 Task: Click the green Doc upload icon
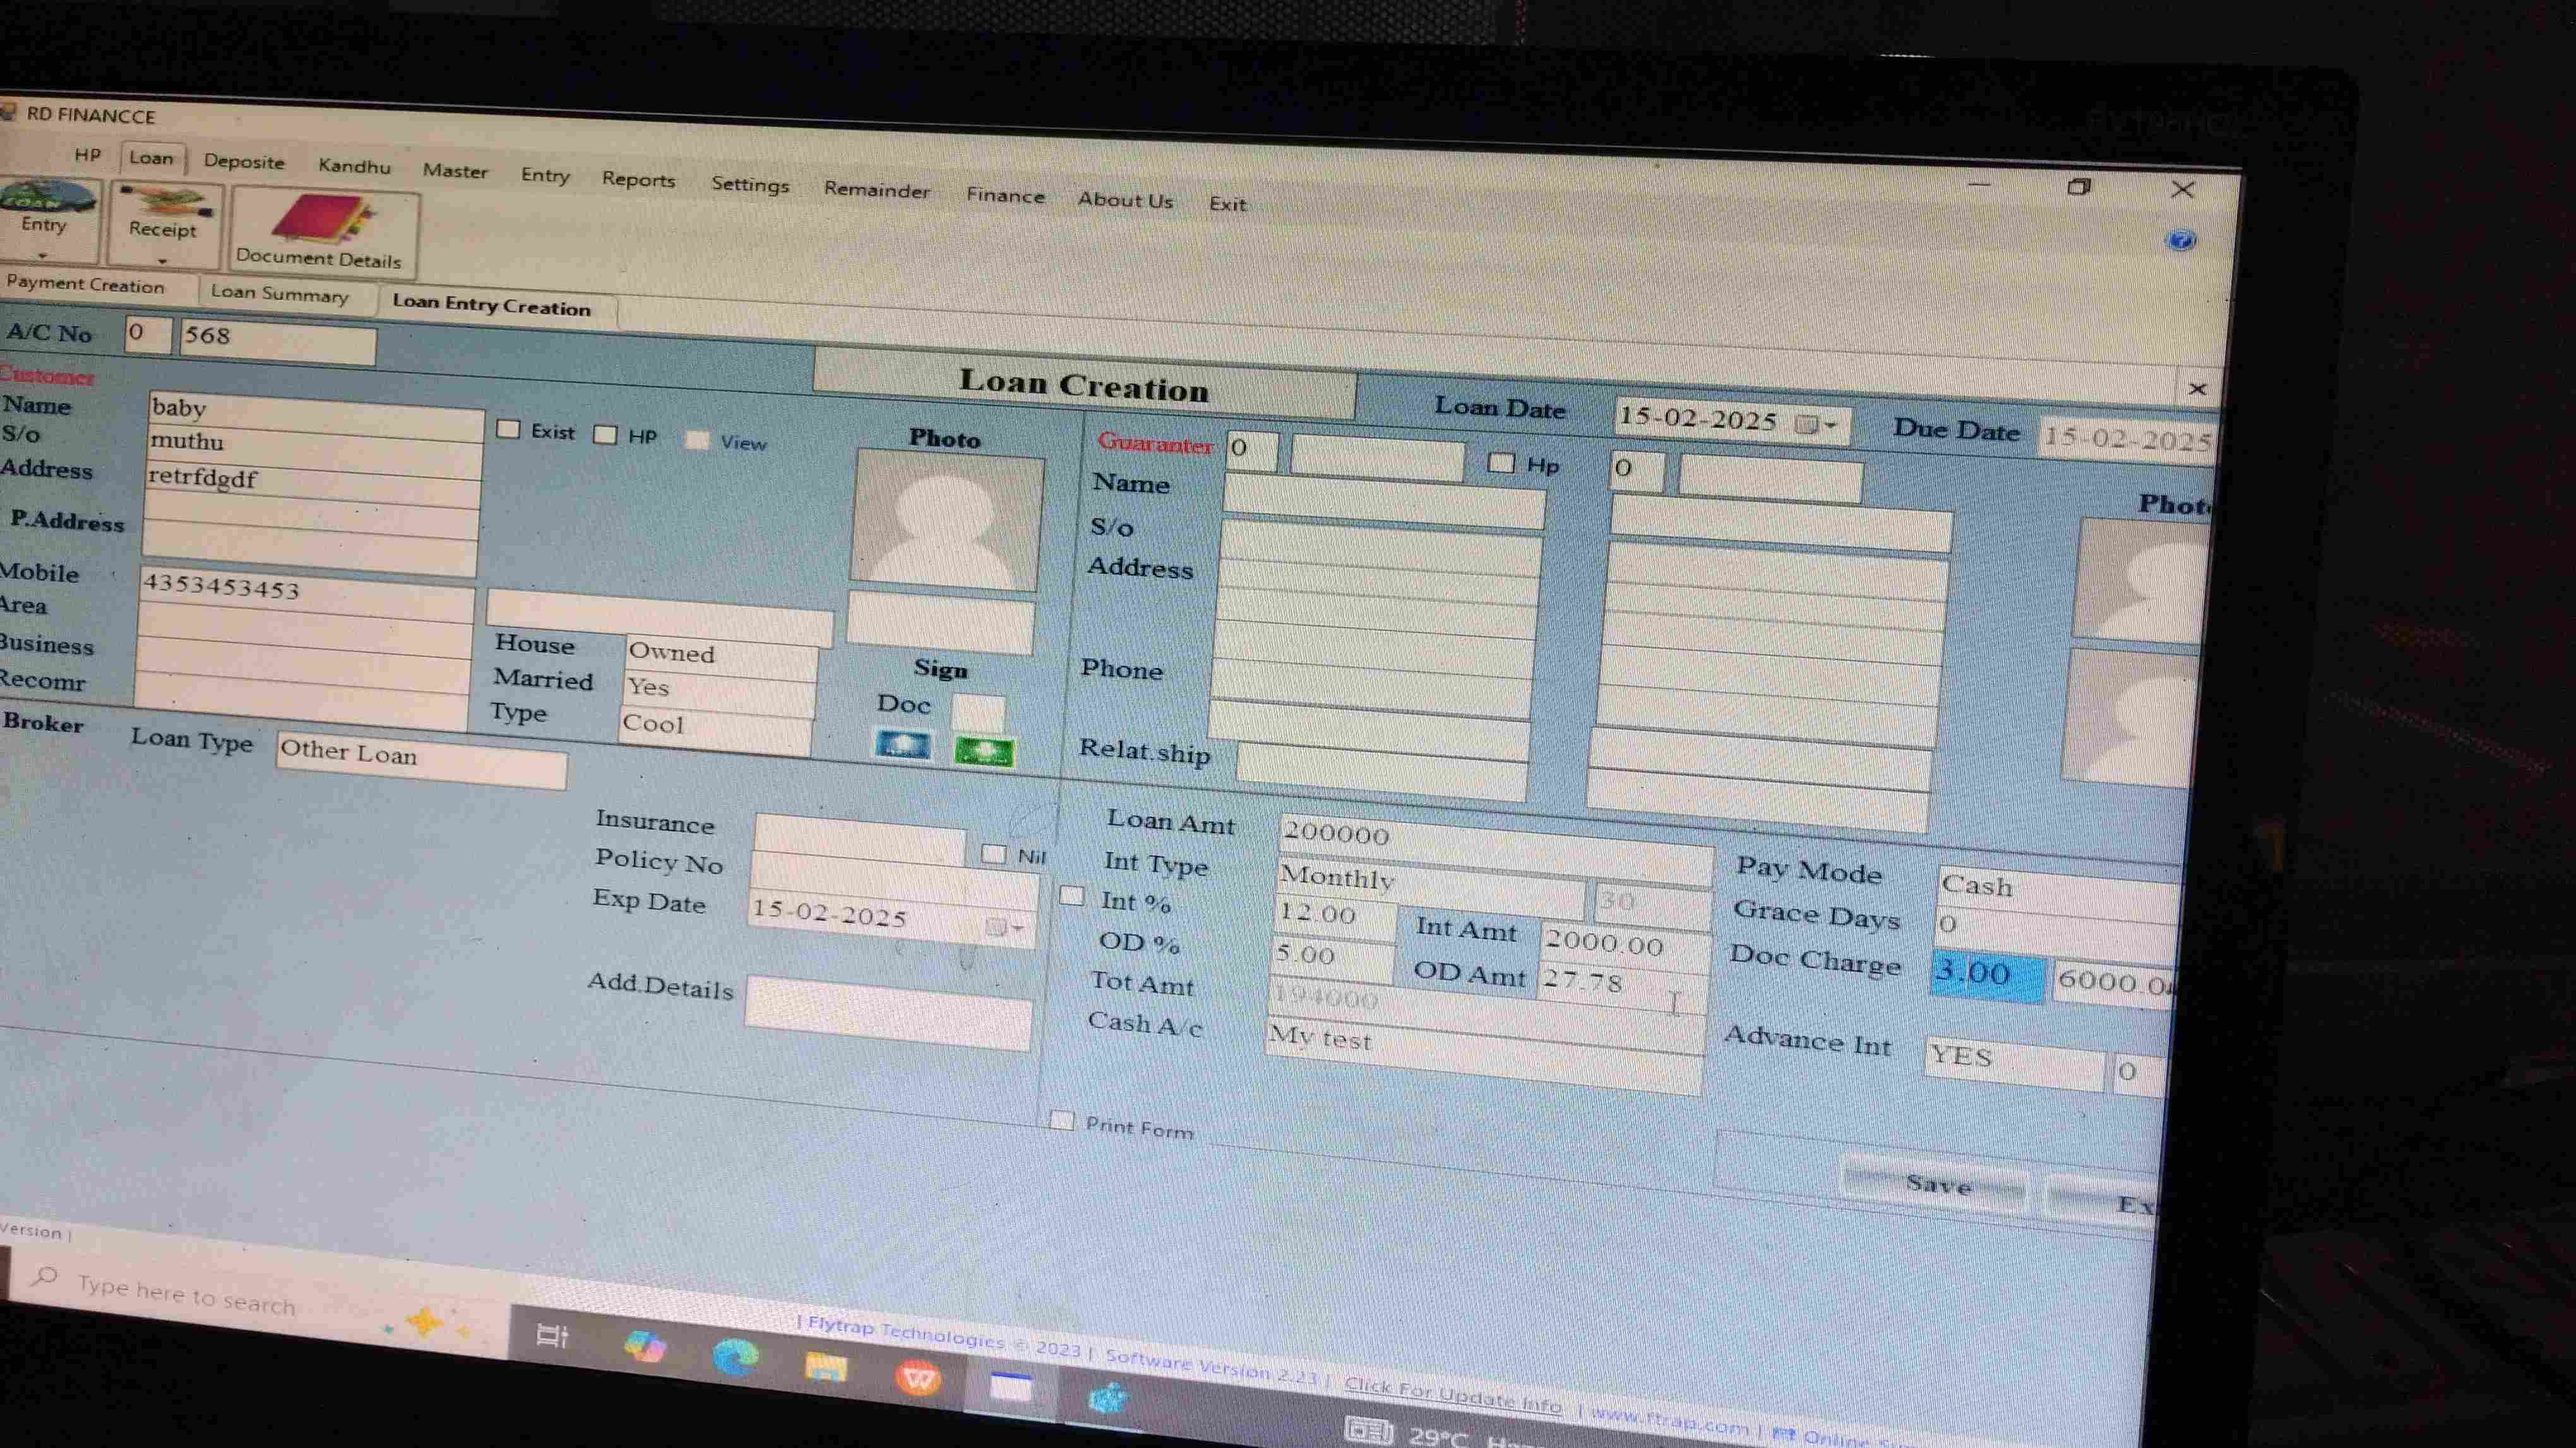[984, 752]
